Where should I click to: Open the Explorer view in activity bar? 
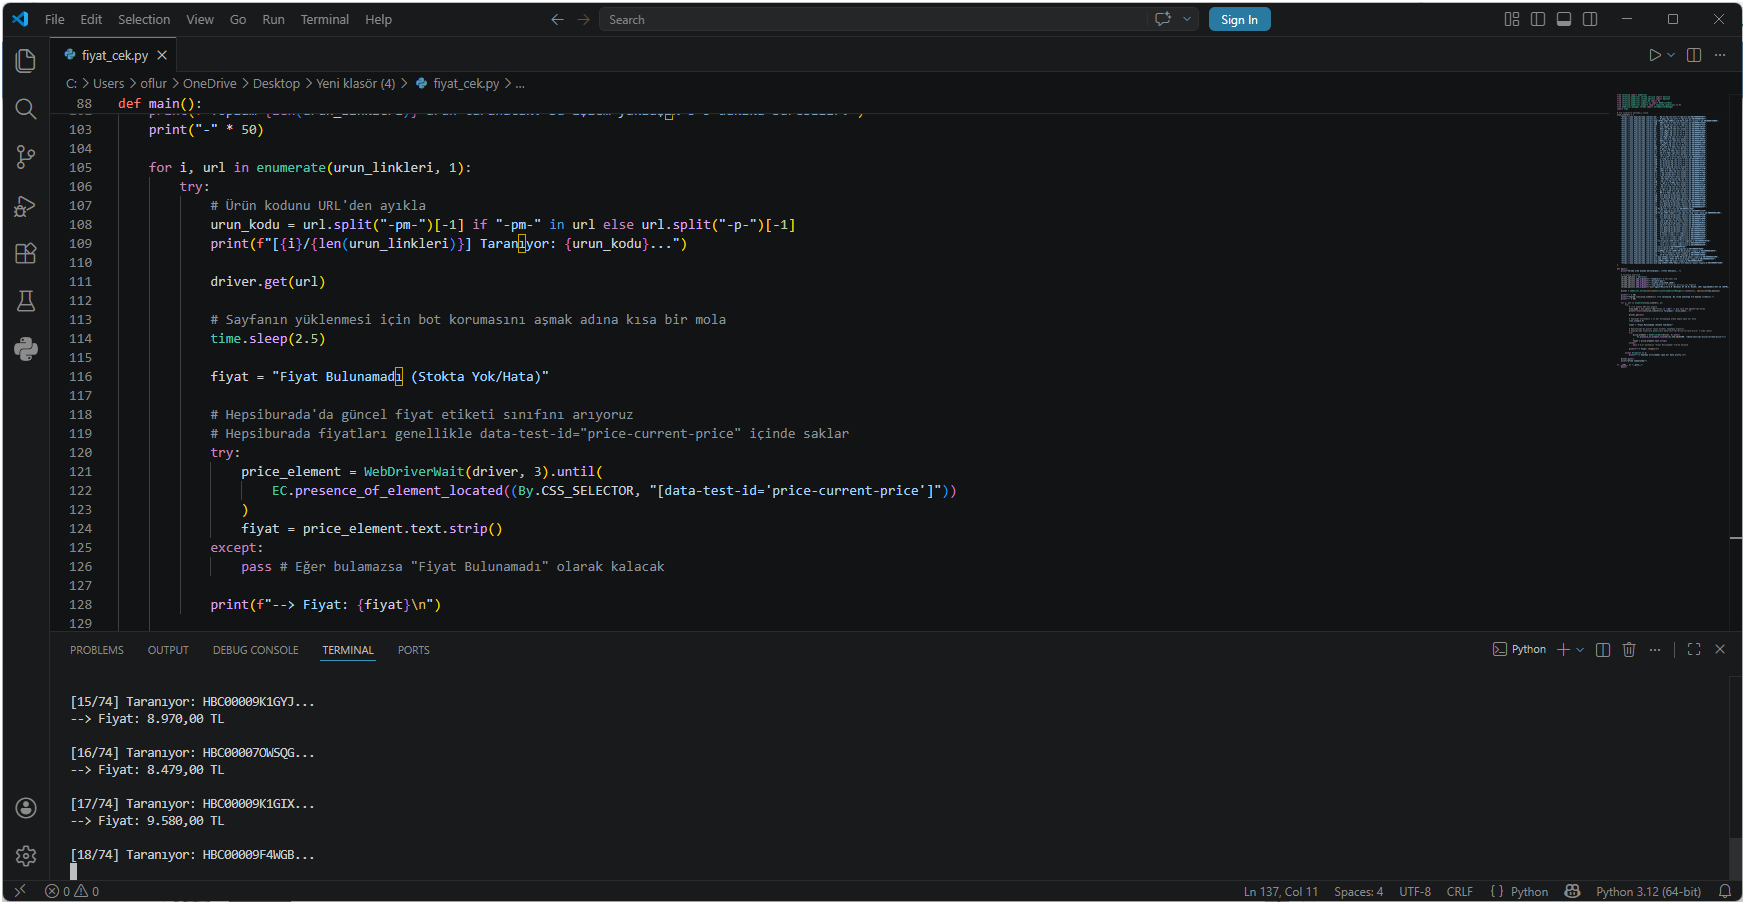(x=26, y=61)
